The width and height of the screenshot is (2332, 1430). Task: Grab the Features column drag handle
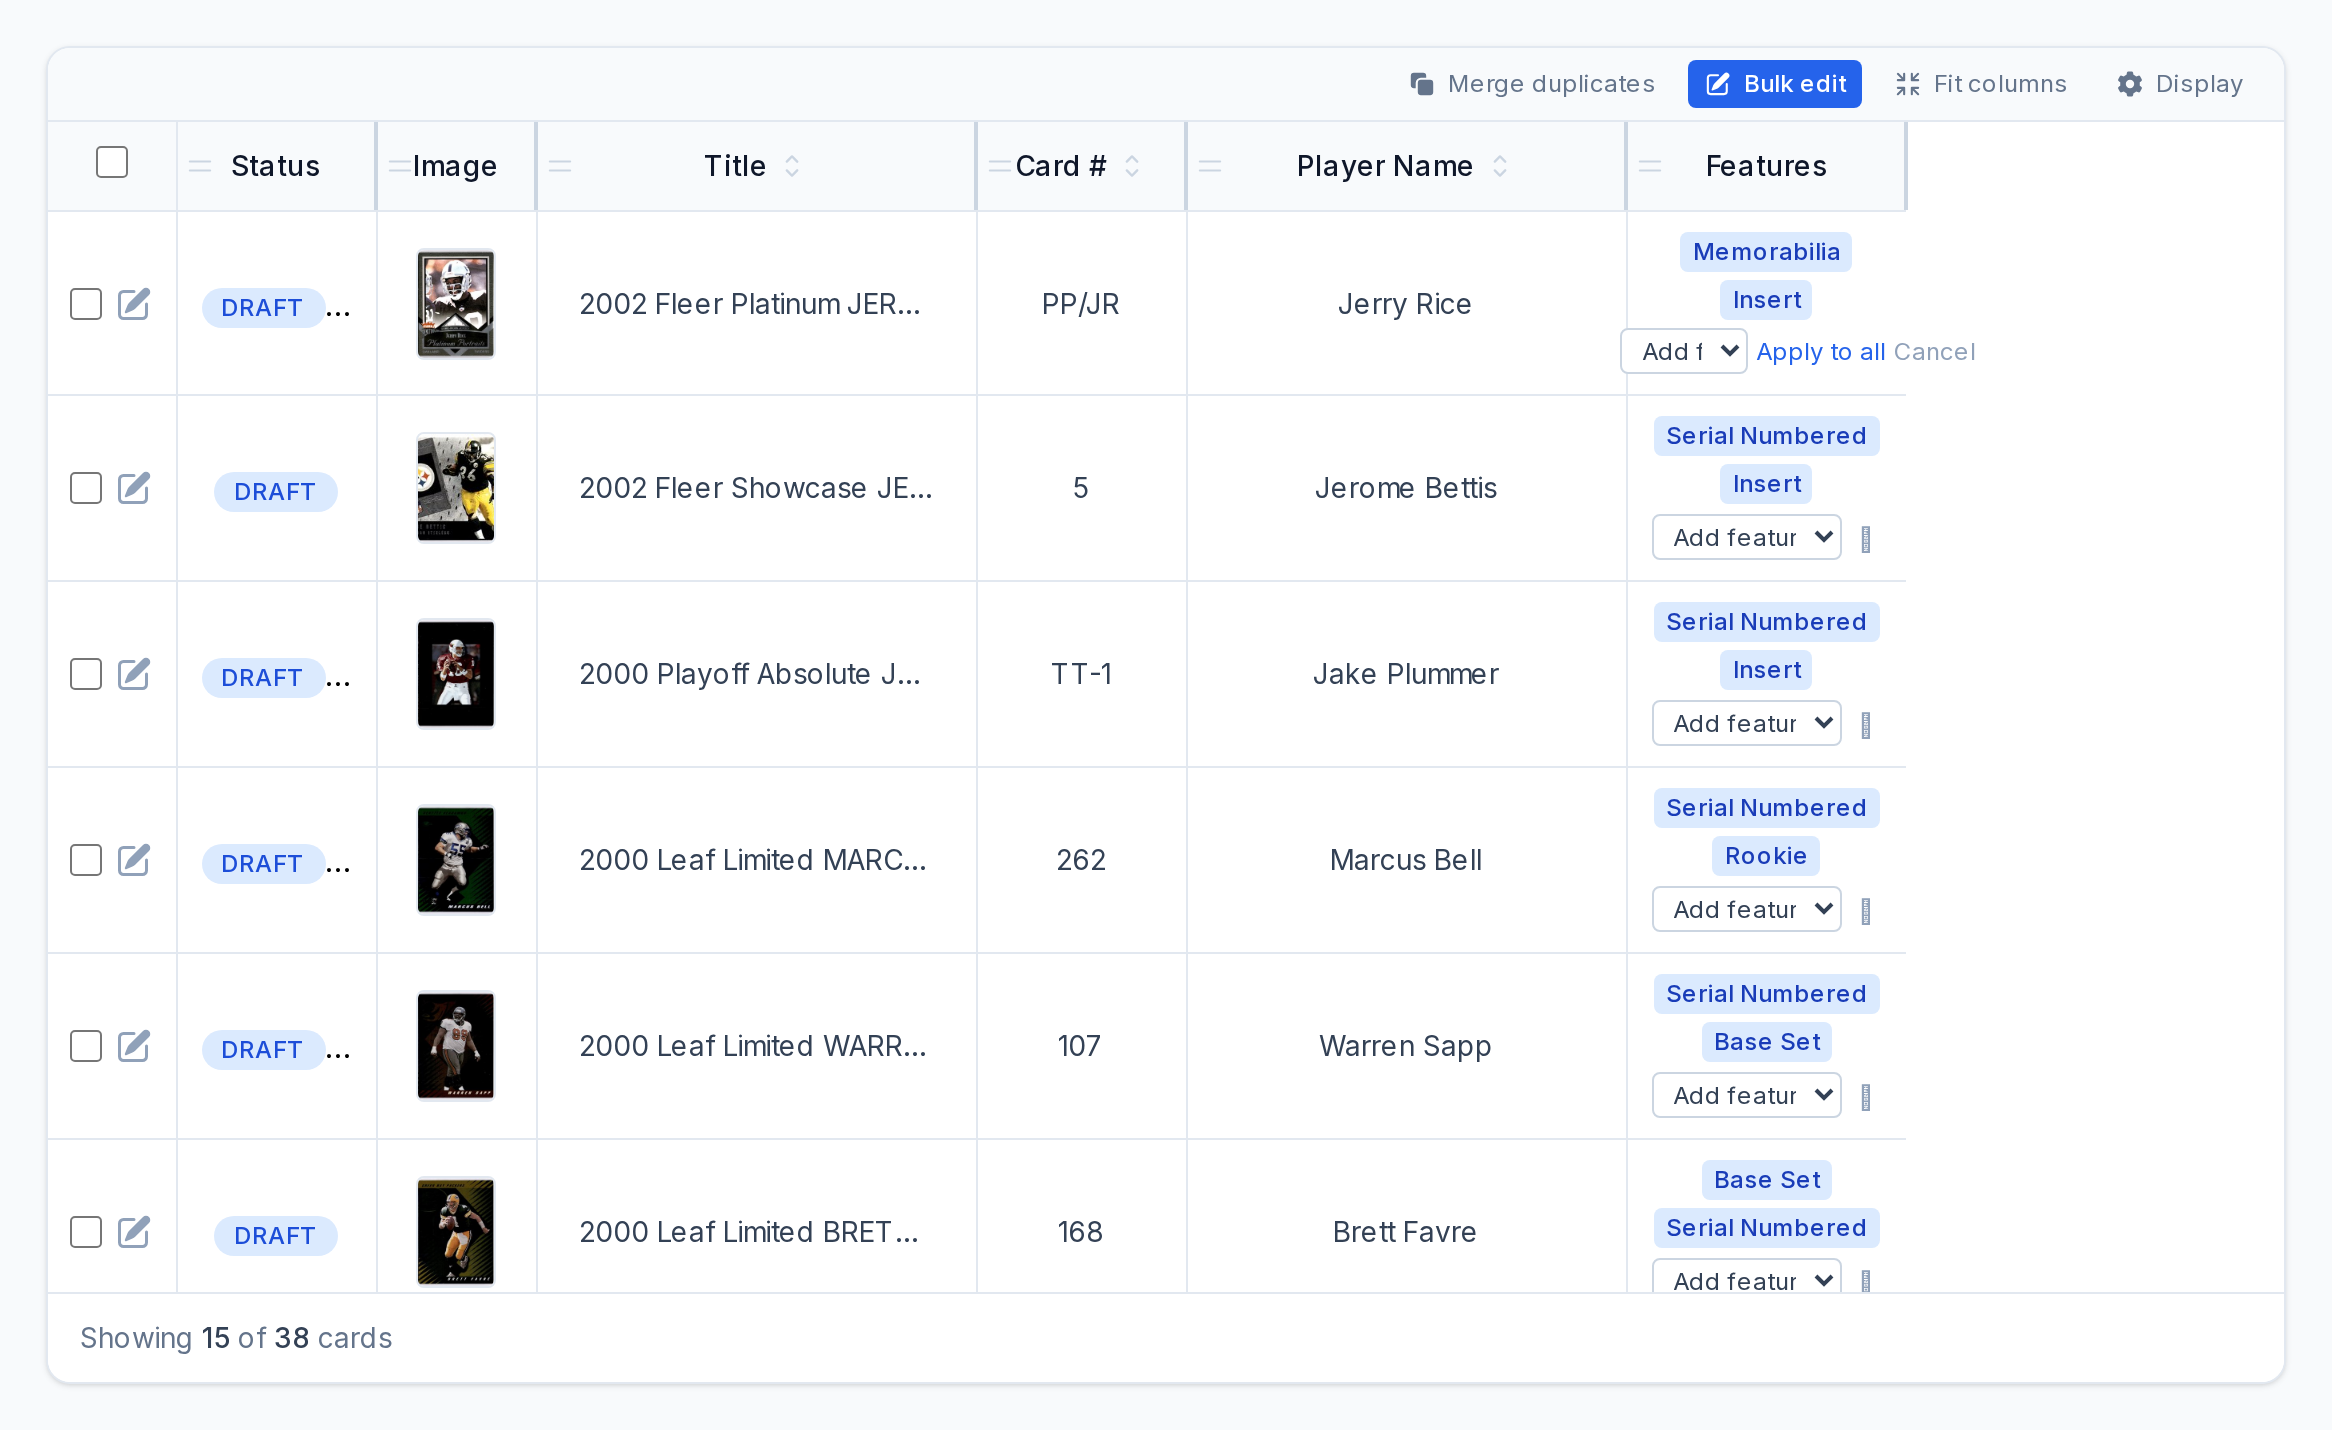point(1650,166)
